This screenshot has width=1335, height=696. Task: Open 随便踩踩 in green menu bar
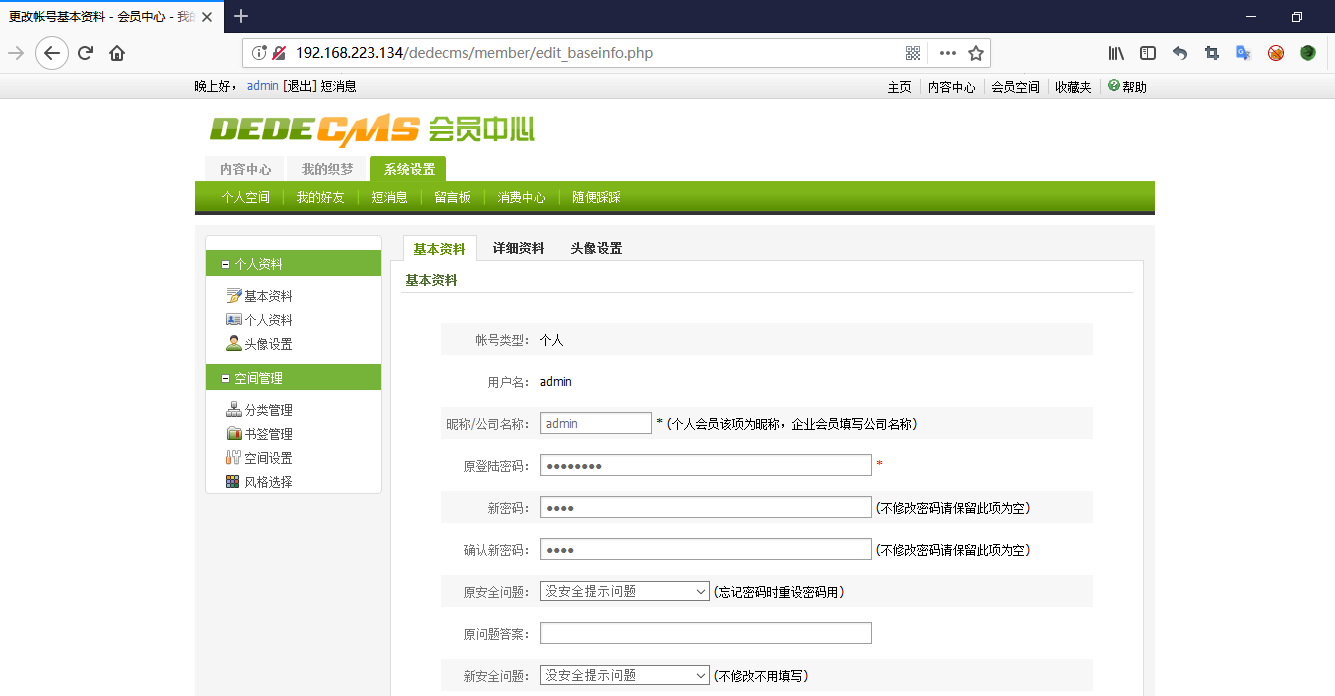pos(596,197)
